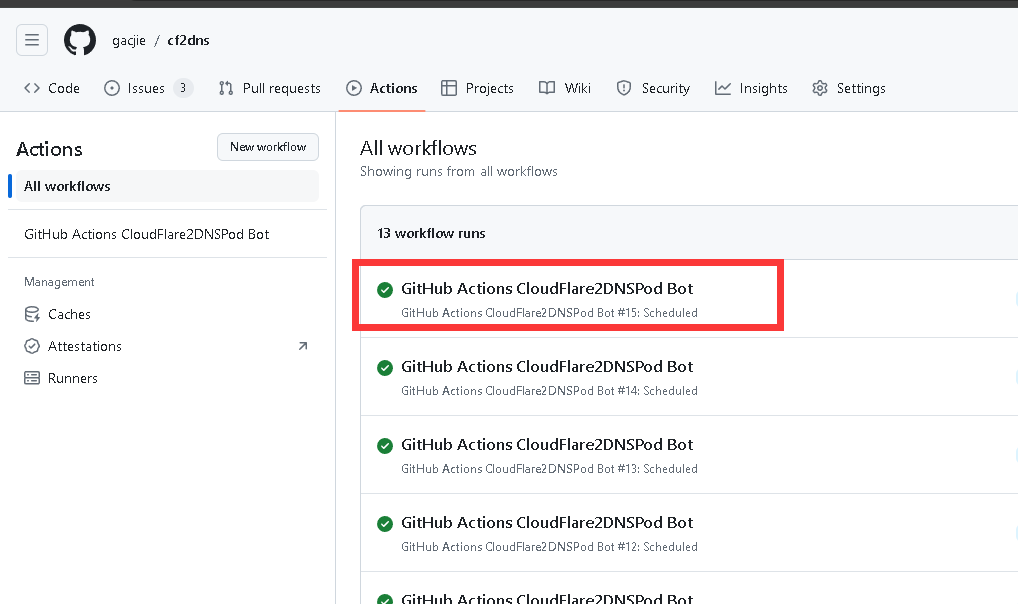Switch to the Issues tab
The image size is (1018, 604).
click(148, 88)
